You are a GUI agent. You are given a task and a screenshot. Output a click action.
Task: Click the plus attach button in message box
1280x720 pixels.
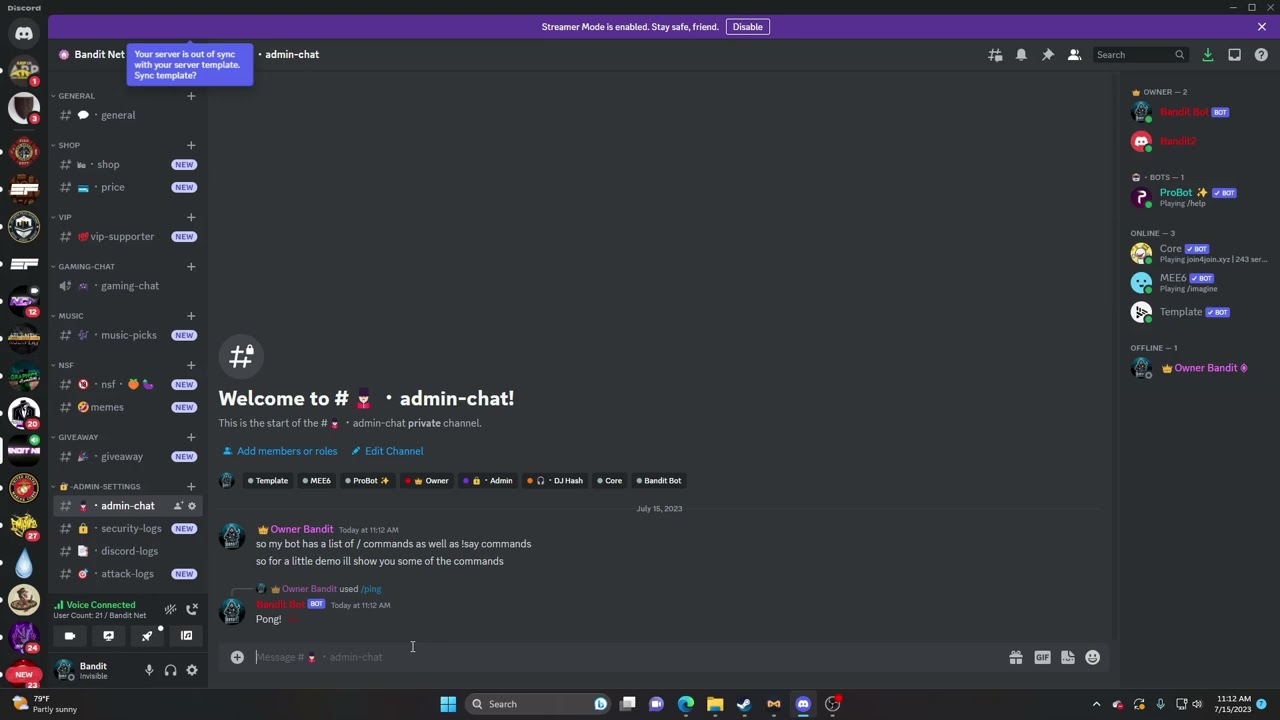coord(237,657)
